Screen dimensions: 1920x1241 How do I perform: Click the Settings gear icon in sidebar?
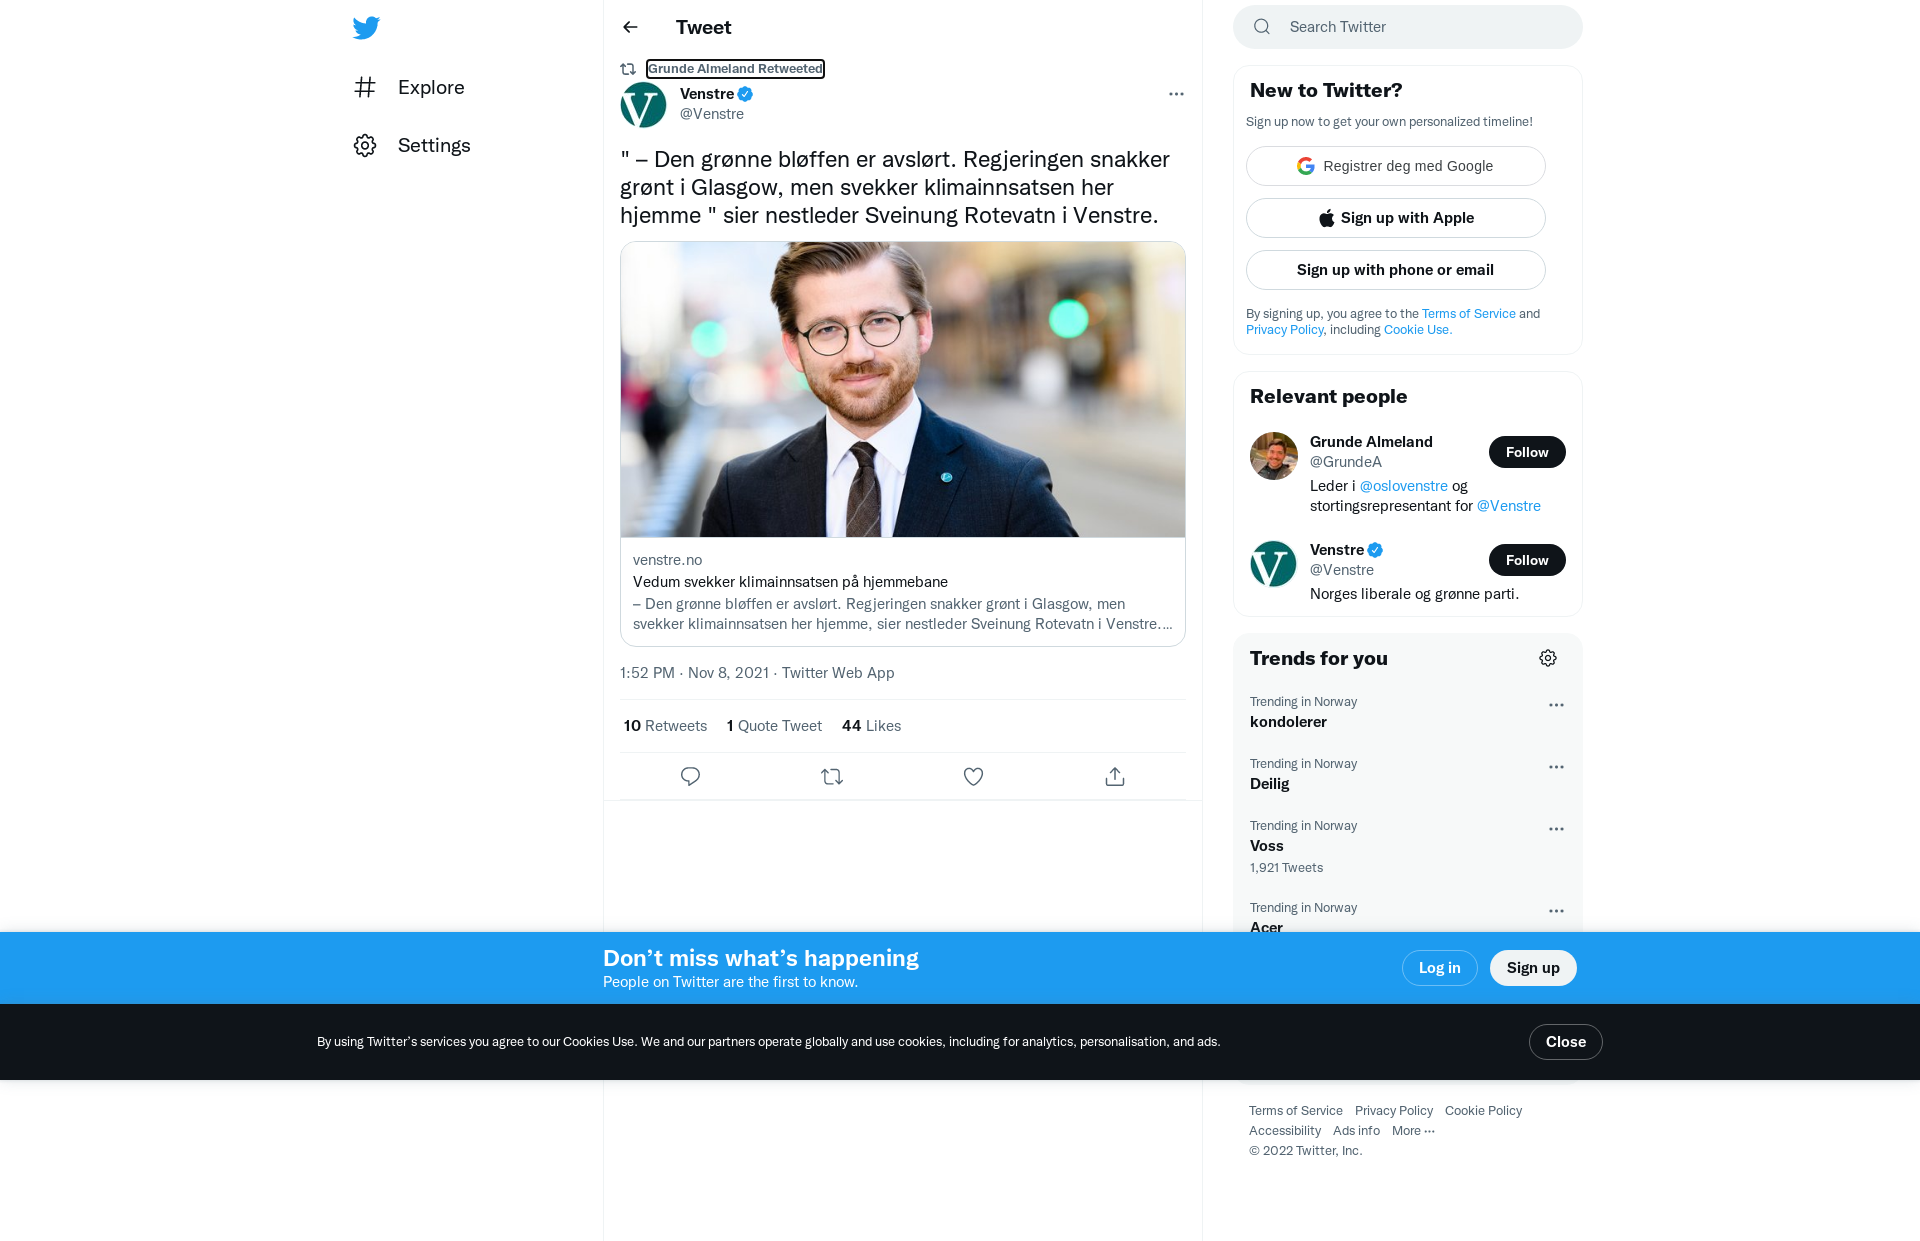365,145
